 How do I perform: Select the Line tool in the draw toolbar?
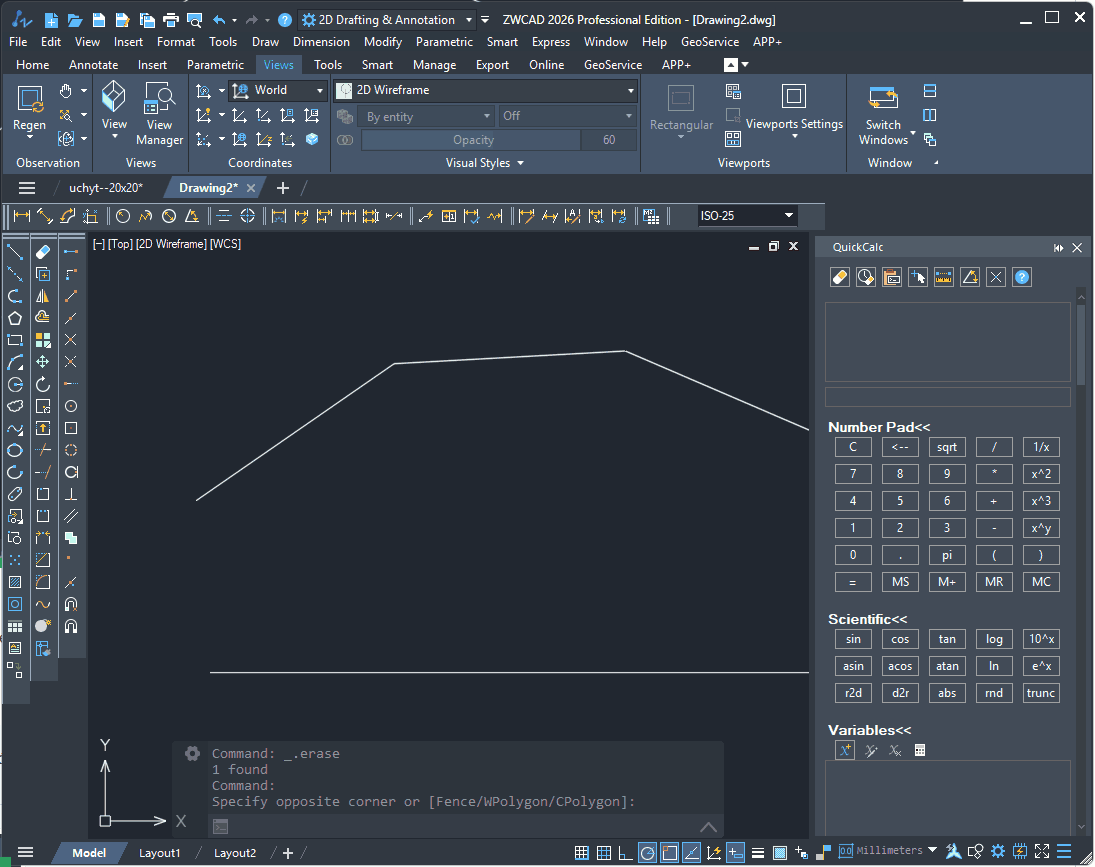click(x=15, y=252)
